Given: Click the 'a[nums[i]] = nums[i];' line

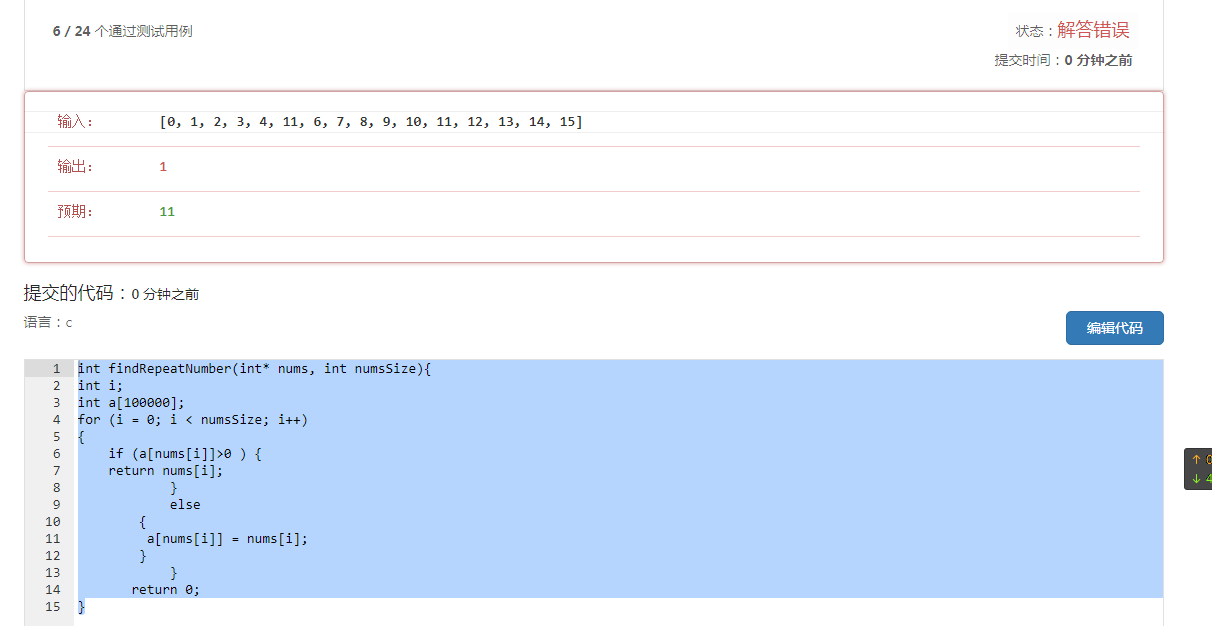Looking at the screenshot, I should 227,539.
